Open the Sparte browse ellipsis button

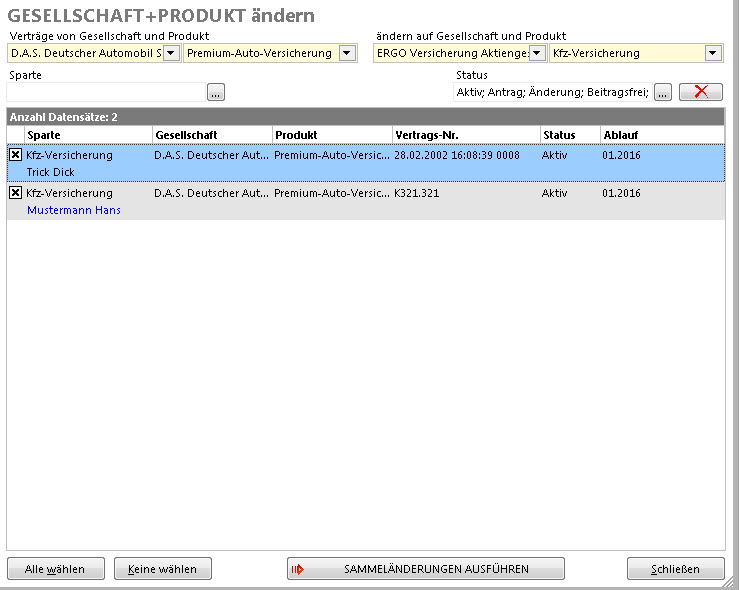(x=216, y=92)
